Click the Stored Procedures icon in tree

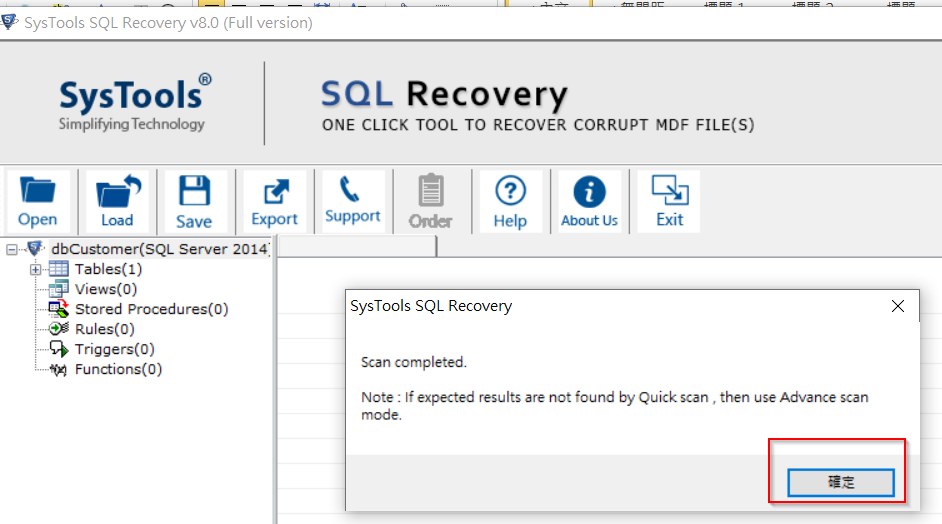tap(59, 309)
